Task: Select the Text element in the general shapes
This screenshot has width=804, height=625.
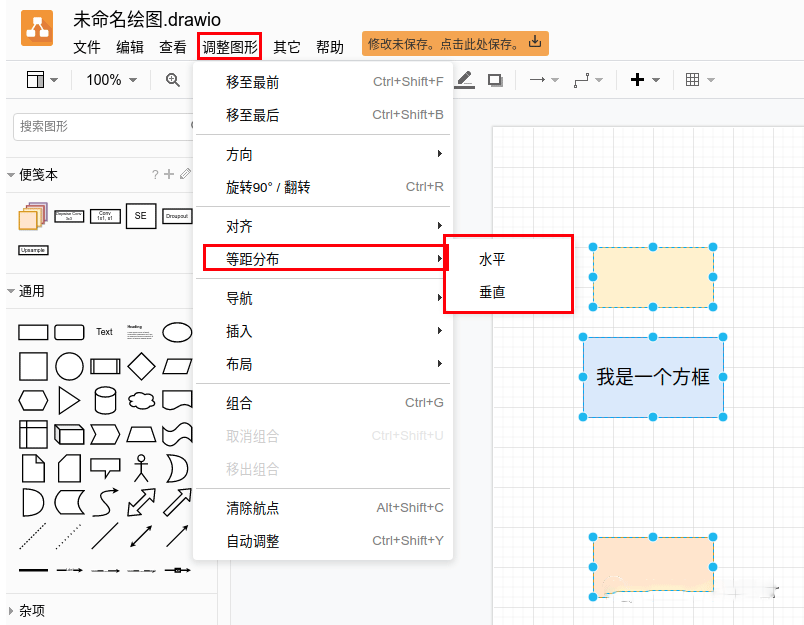Action: (x=104, y=332)
